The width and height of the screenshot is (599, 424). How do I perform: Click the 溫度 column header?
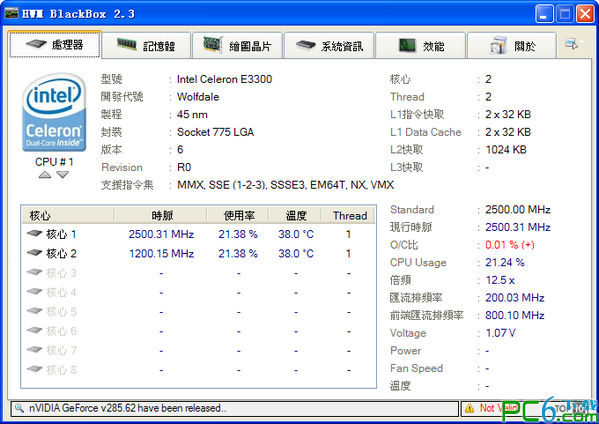(x=296, y=215)
